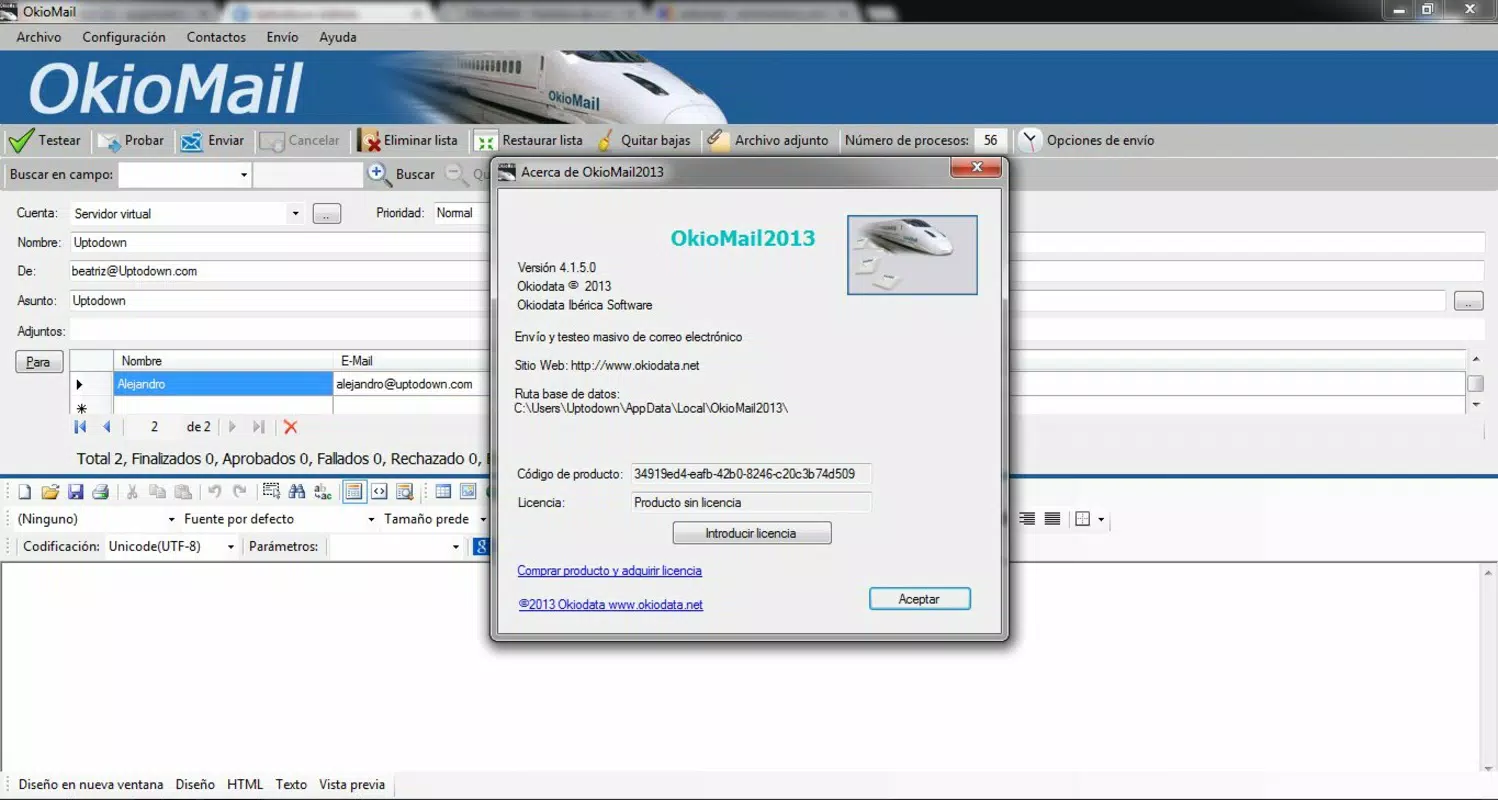The height and width of the screenshot is (800, 1498).
Task: Click the Save floppy disk icon
Action: click(75, 491)
